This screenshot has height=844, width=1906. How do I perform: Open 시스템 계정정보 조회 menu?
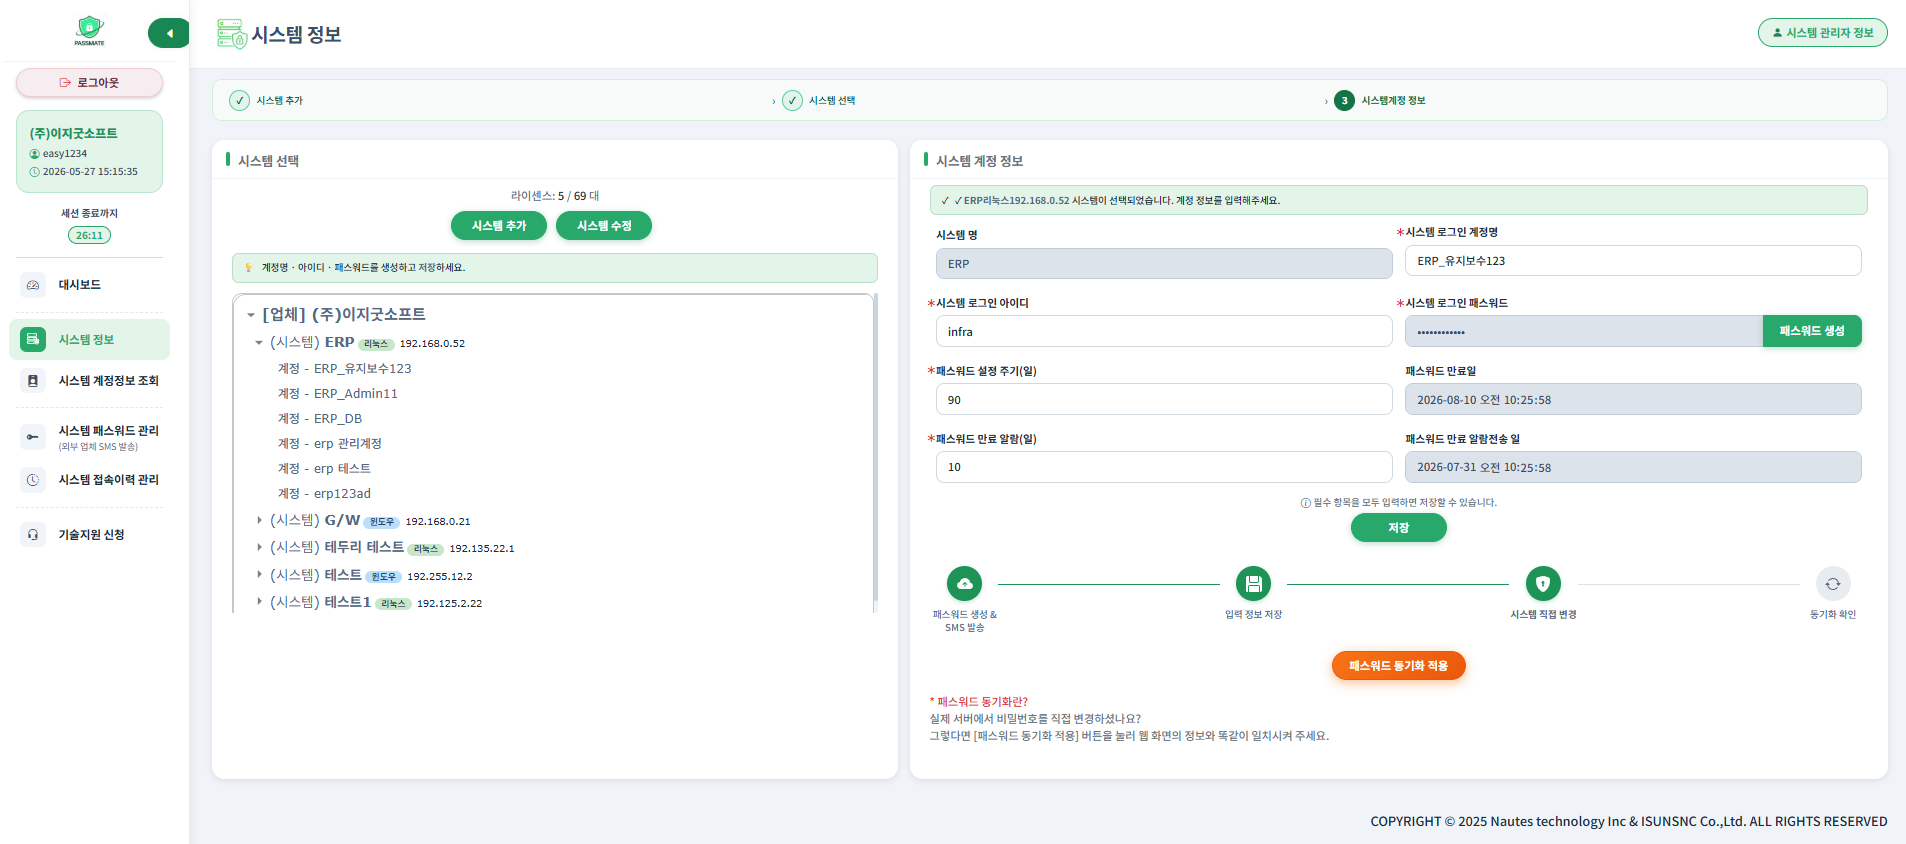click(x=109, y=381)
